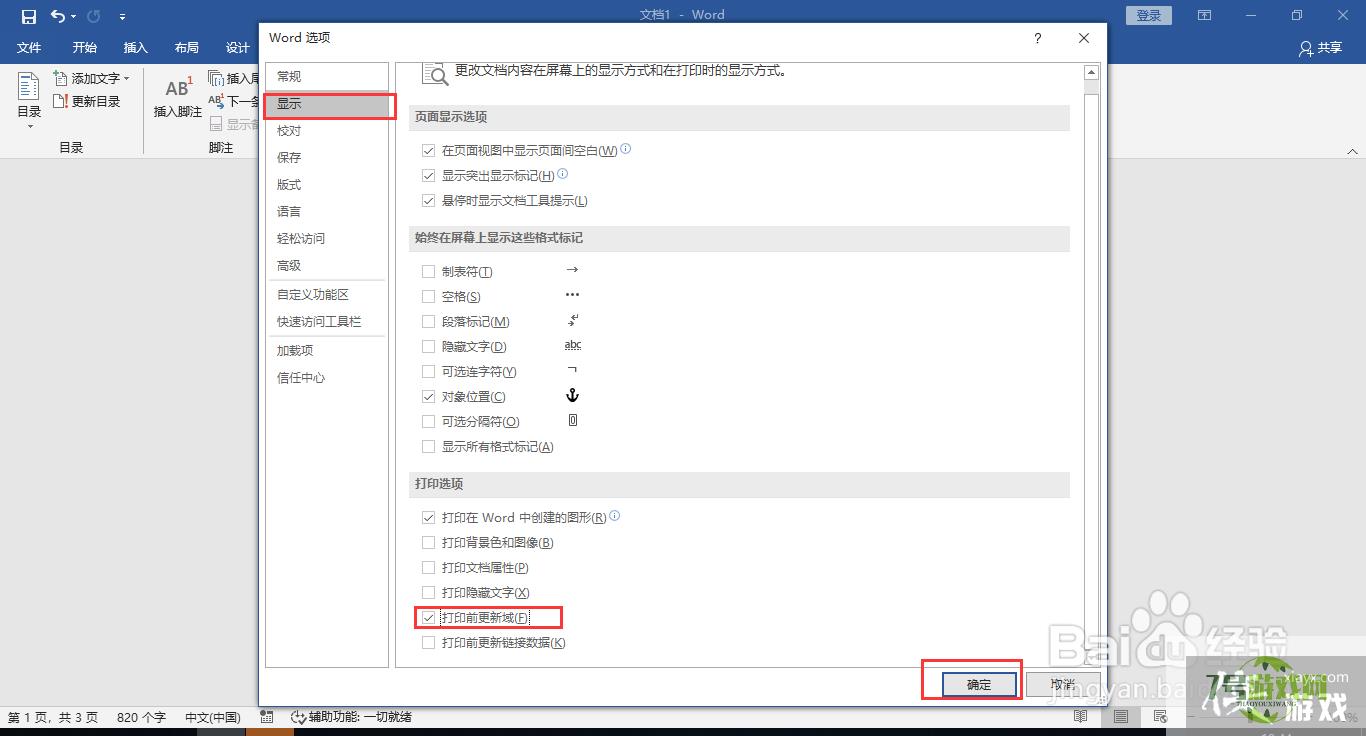Click info icon next to 在页面视图中显示页面间空白

[626, 149]
